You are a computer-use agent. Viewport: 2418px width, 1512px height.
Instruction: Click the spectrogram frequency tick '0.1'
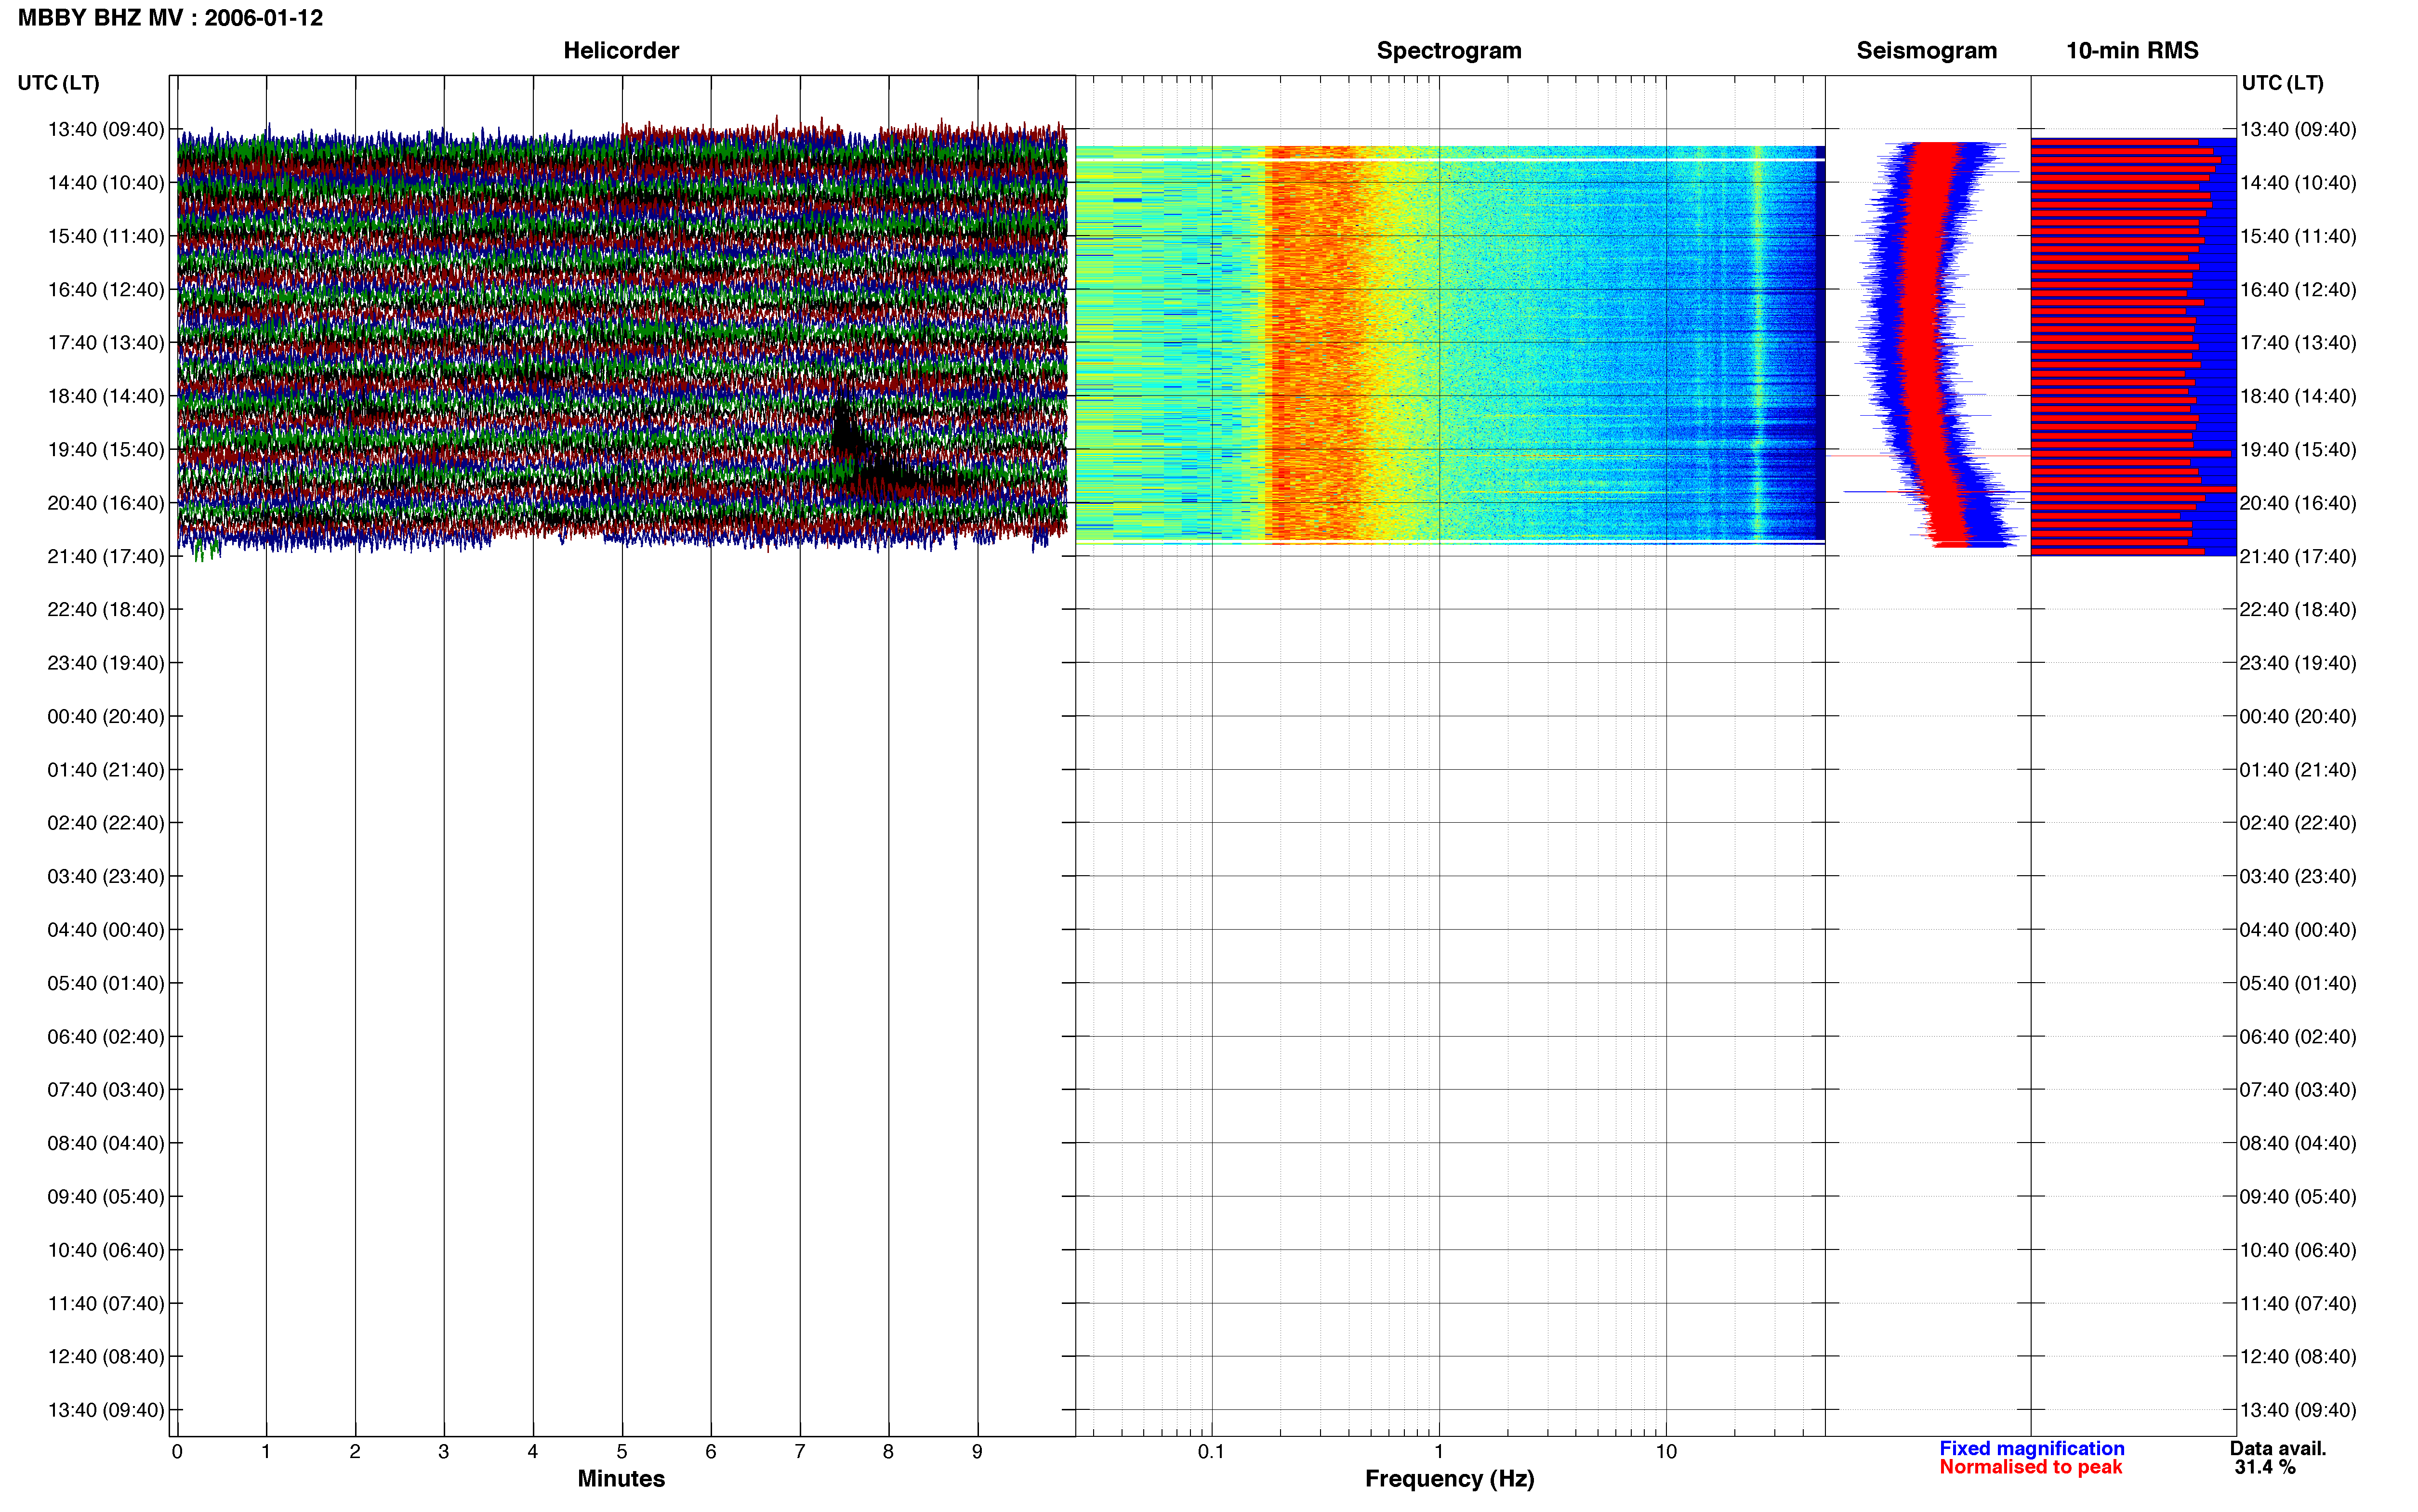[1211, 1452]
